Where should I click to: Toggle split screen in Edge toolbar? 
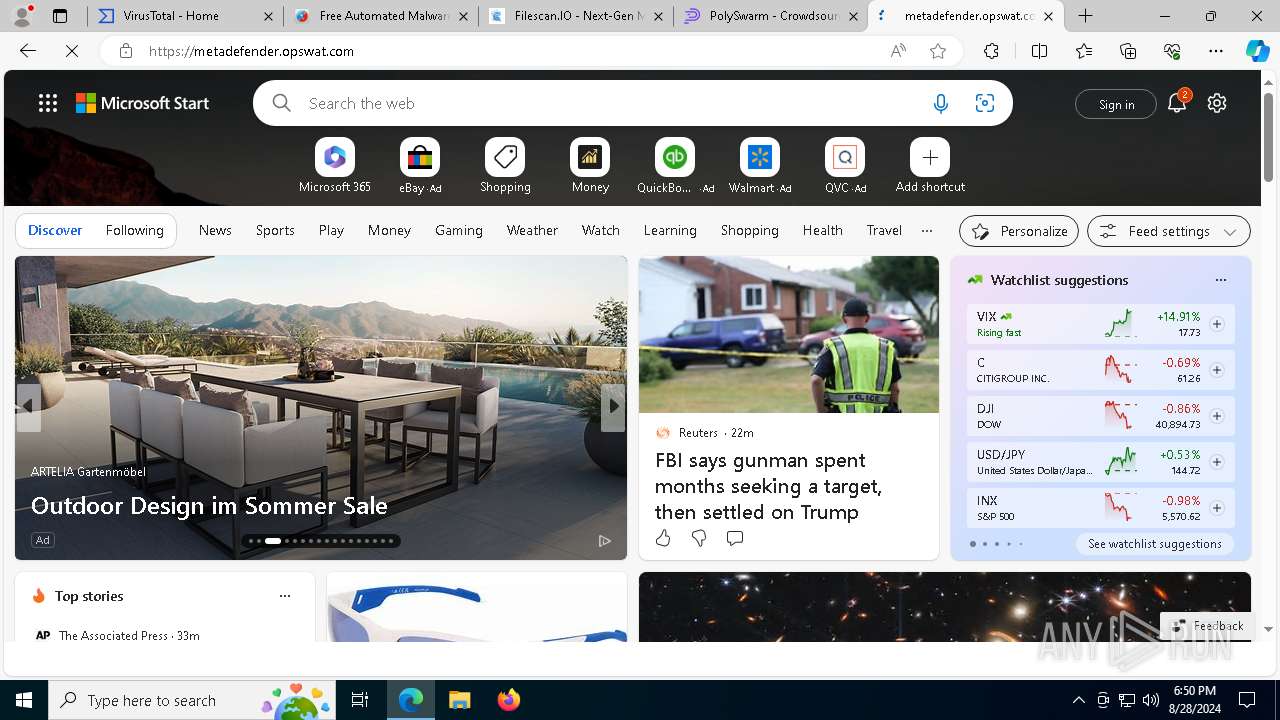[x=1039, y=51]
